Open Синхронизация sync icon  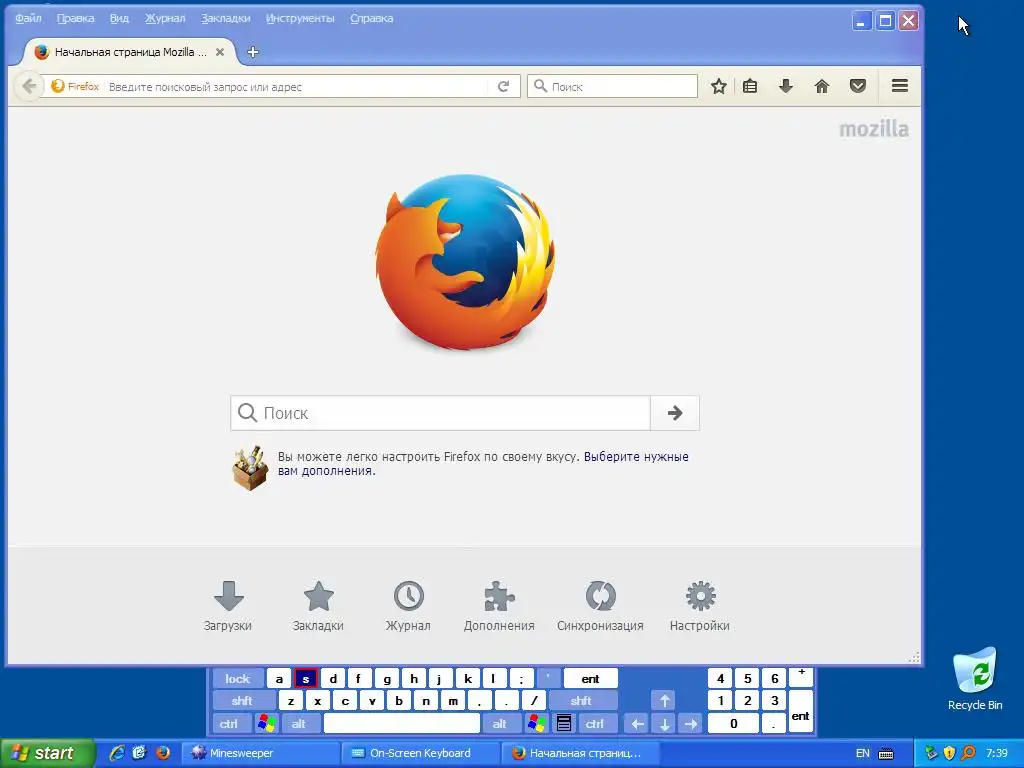click(x=600, y=607)
